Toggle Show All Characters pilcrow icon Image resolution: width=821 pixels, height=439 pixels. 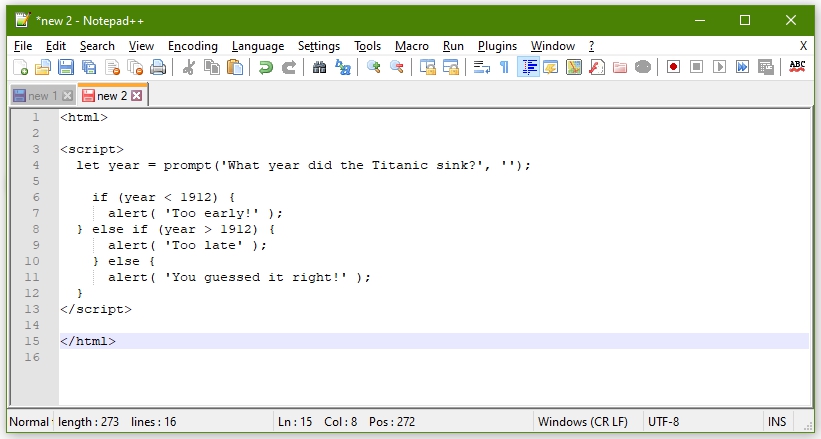point(504,67)
